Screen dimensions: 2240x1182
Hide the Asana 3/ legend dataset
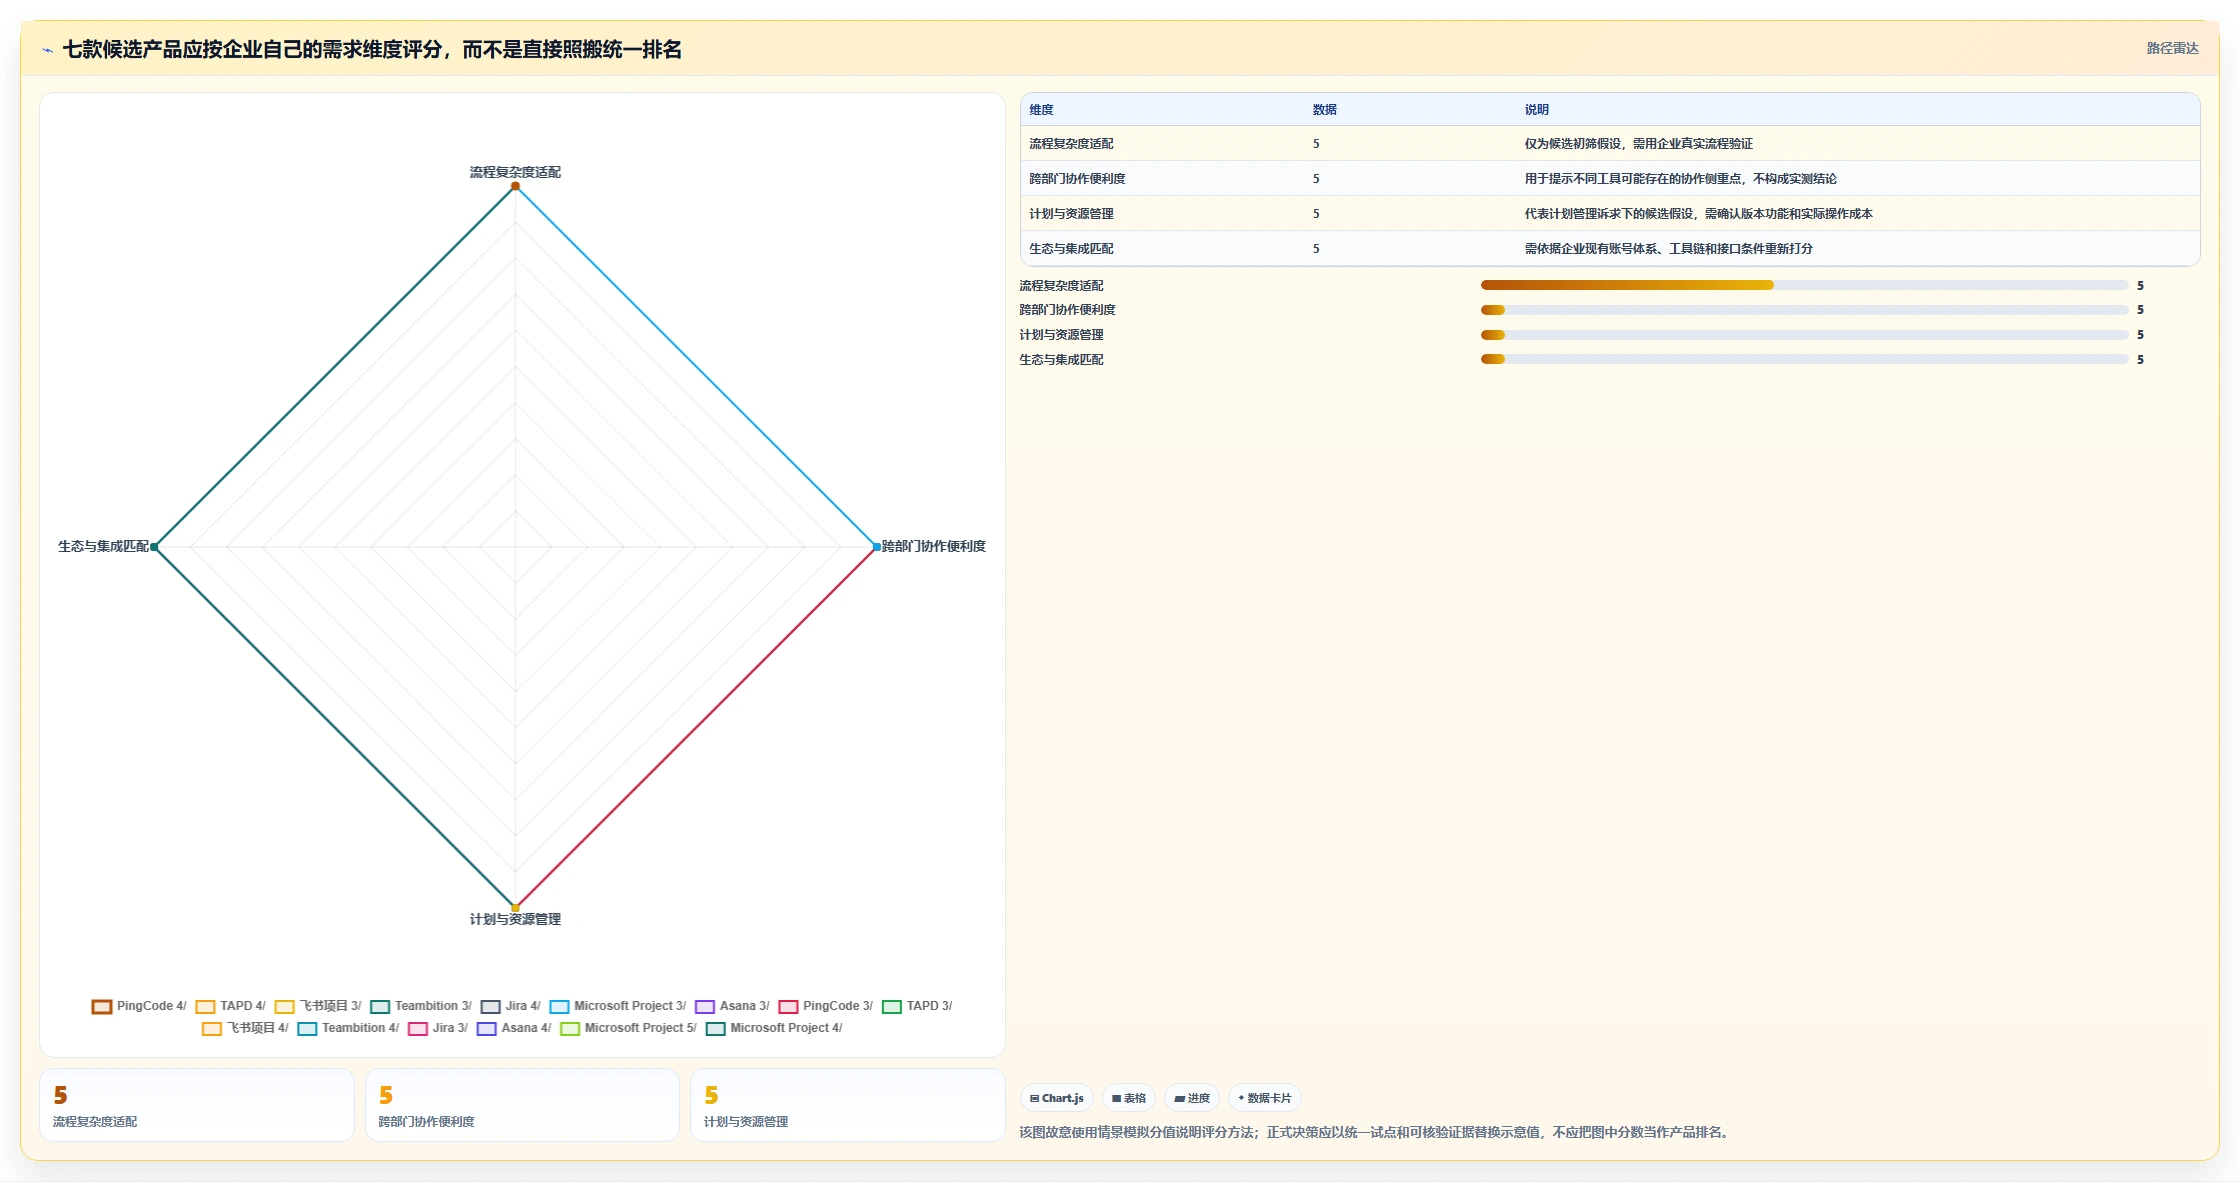[733, 1006]
